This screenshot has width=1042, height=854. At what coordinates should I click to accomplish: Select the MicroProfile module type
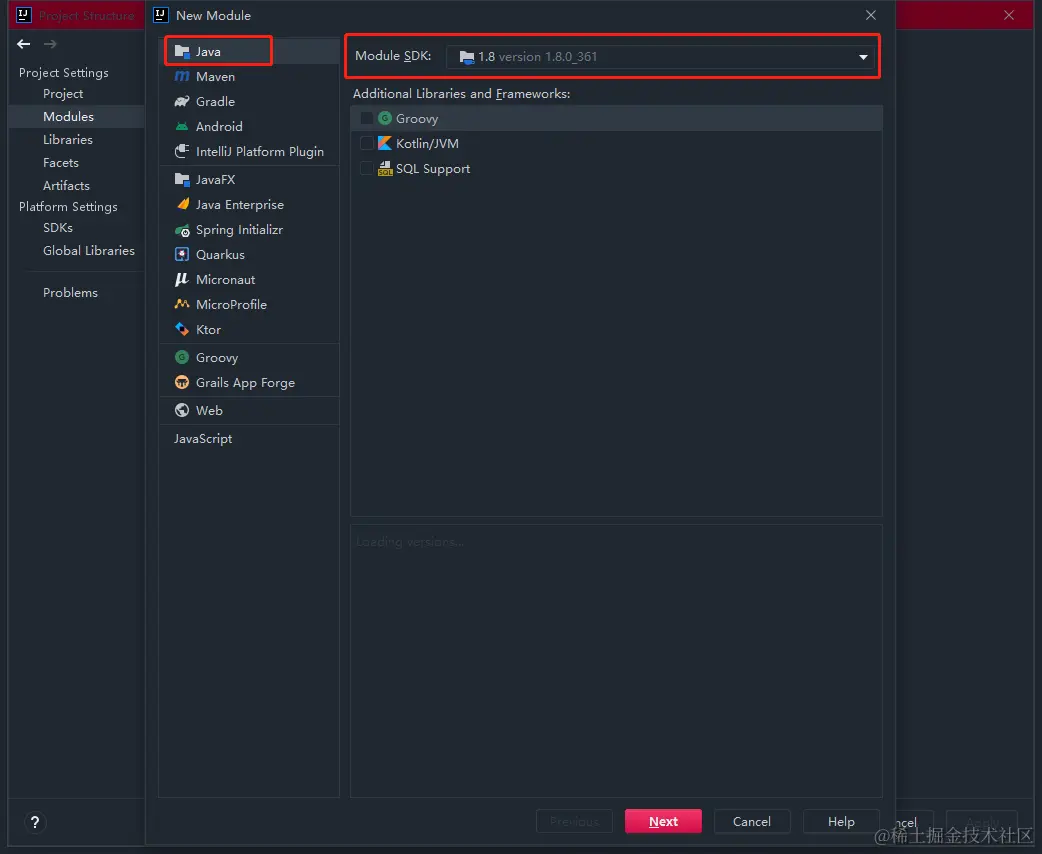pos(249,304)
